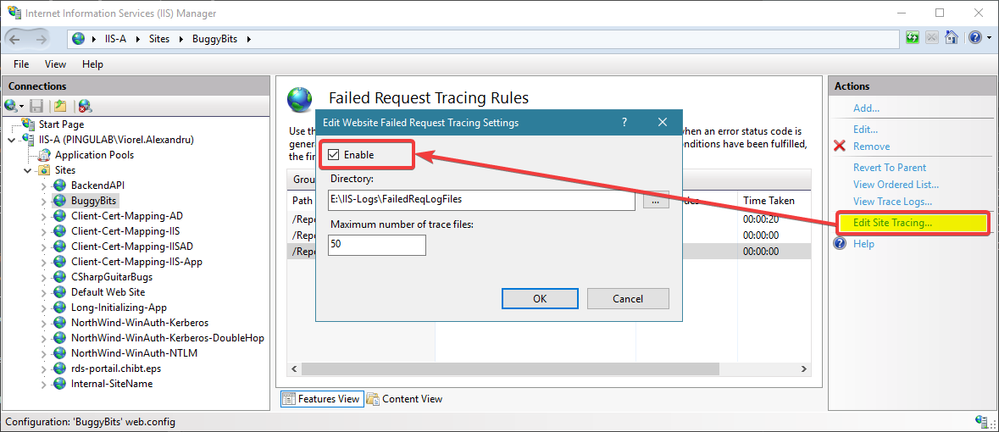Click Edit... action link

click(x=865, y=130)
